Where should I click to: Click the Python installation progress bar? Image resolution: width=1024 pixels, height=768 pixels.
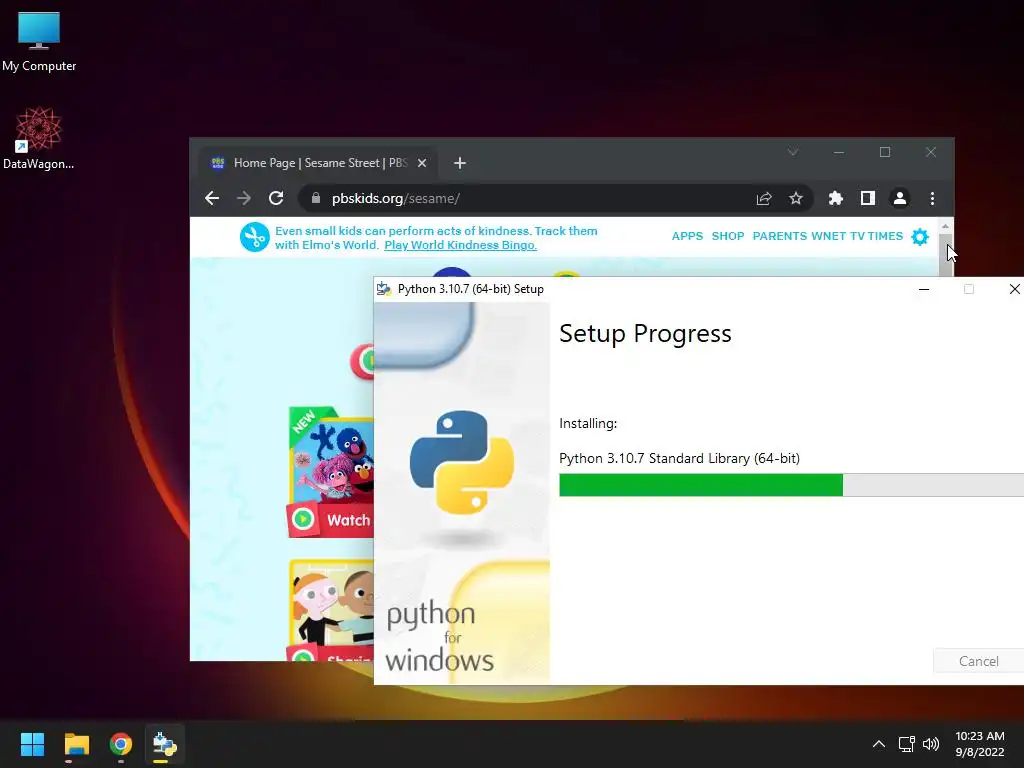[x=792, y=485]
